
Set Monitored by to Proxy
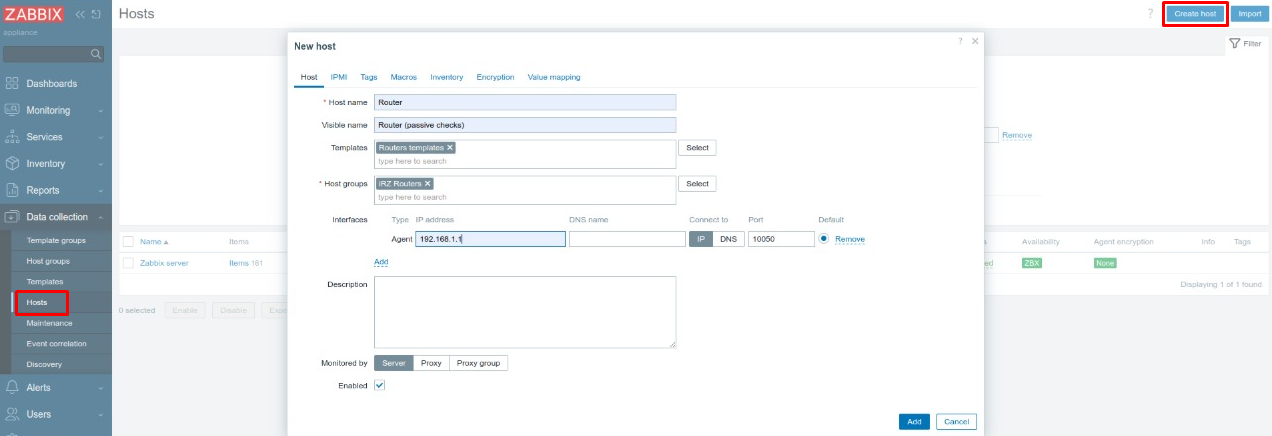click(431, 363)
